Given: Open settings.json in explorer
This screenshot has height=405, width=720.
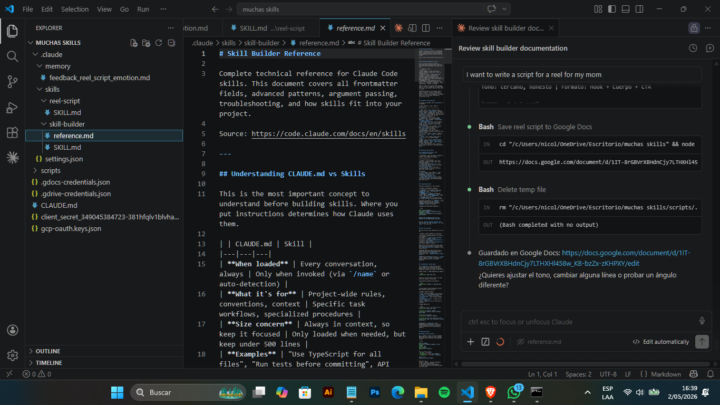Looking at the screenshot, I should [64, 159].
